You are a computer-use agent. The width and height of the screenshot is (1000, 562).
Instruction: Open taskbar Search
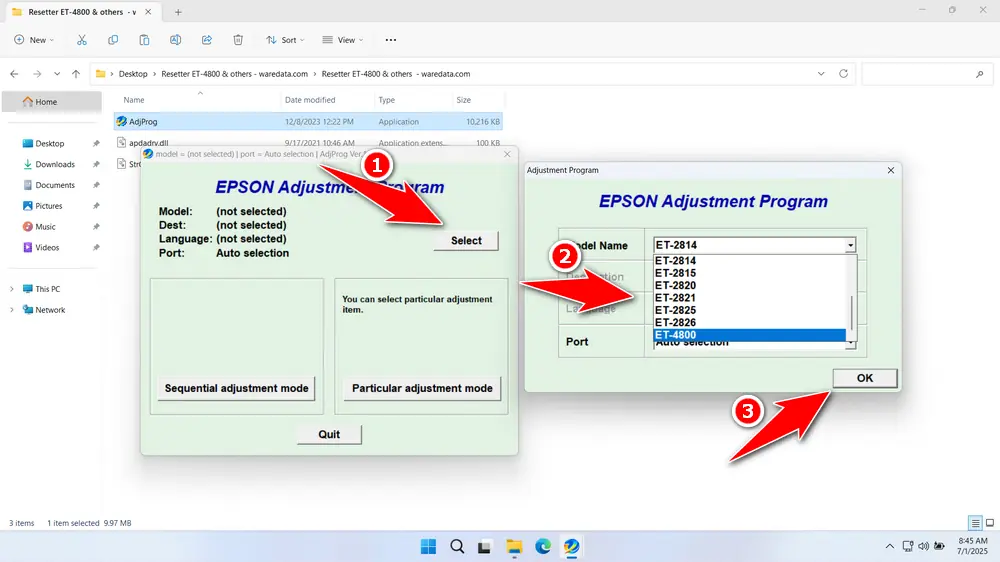click(457, 546)
